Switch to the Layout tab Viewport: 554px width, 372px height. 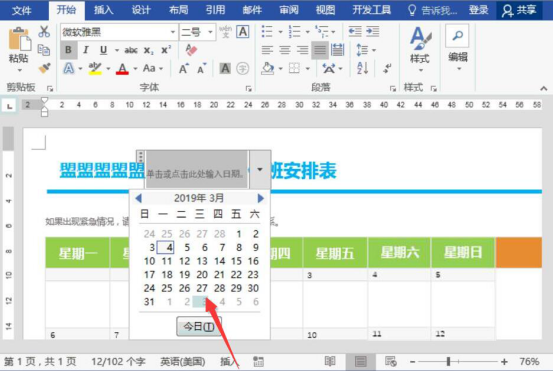(x=178, y=10)
